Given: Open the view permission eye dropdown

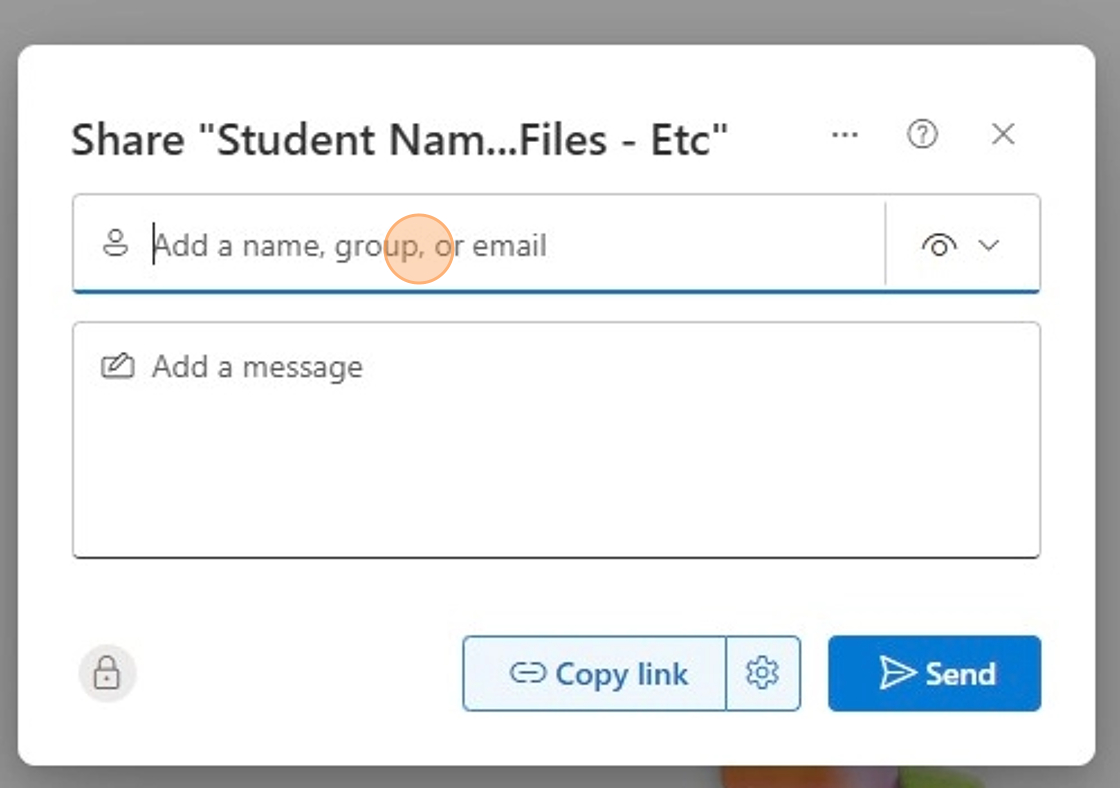Looking at the screenshot, I should click(961, 245).
